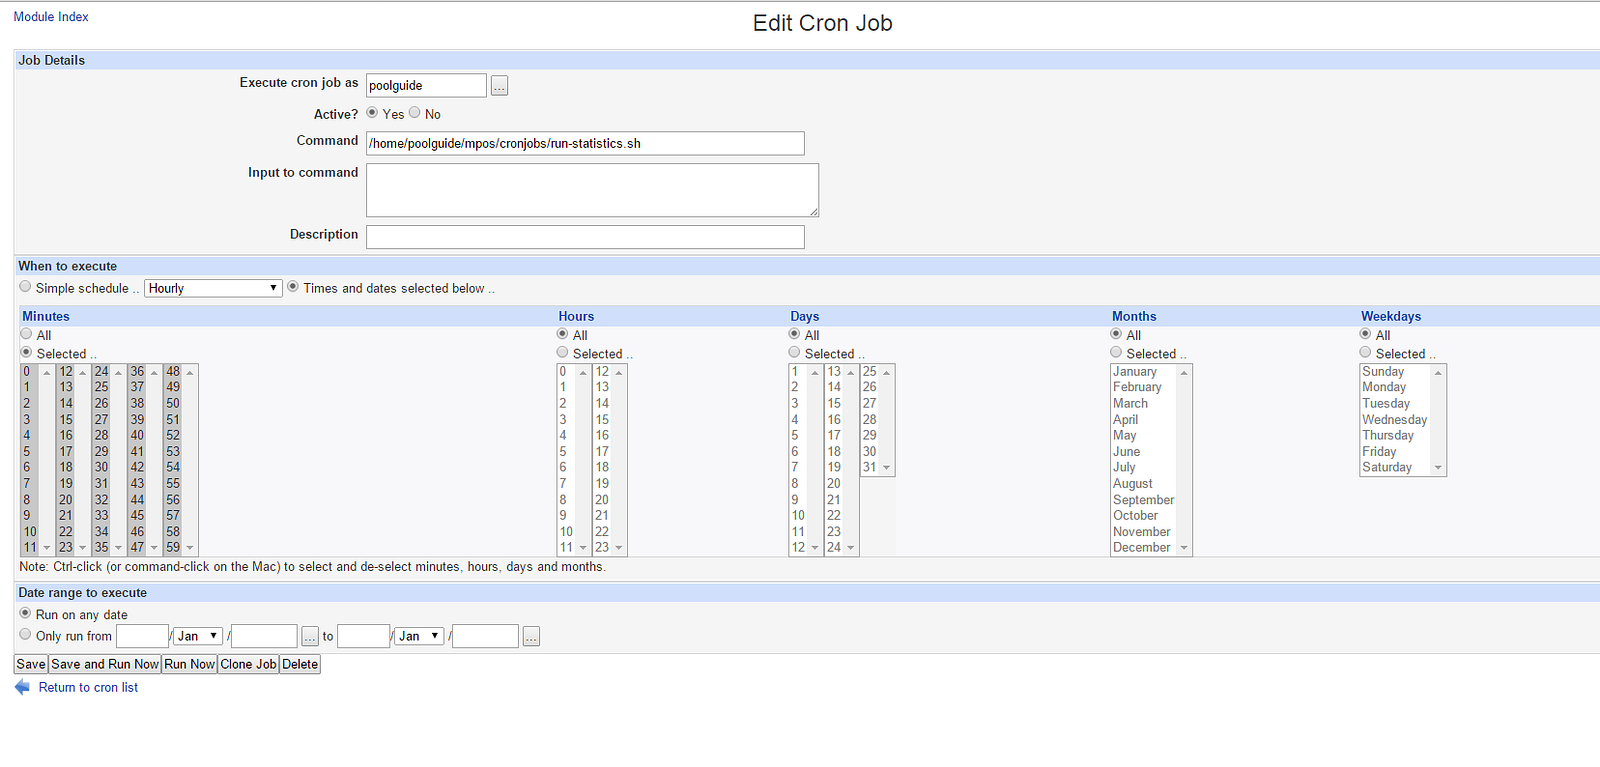Select March in the Months list
The width and height of the screenshot is (1600, 767).
click(x=1143, y=404)
